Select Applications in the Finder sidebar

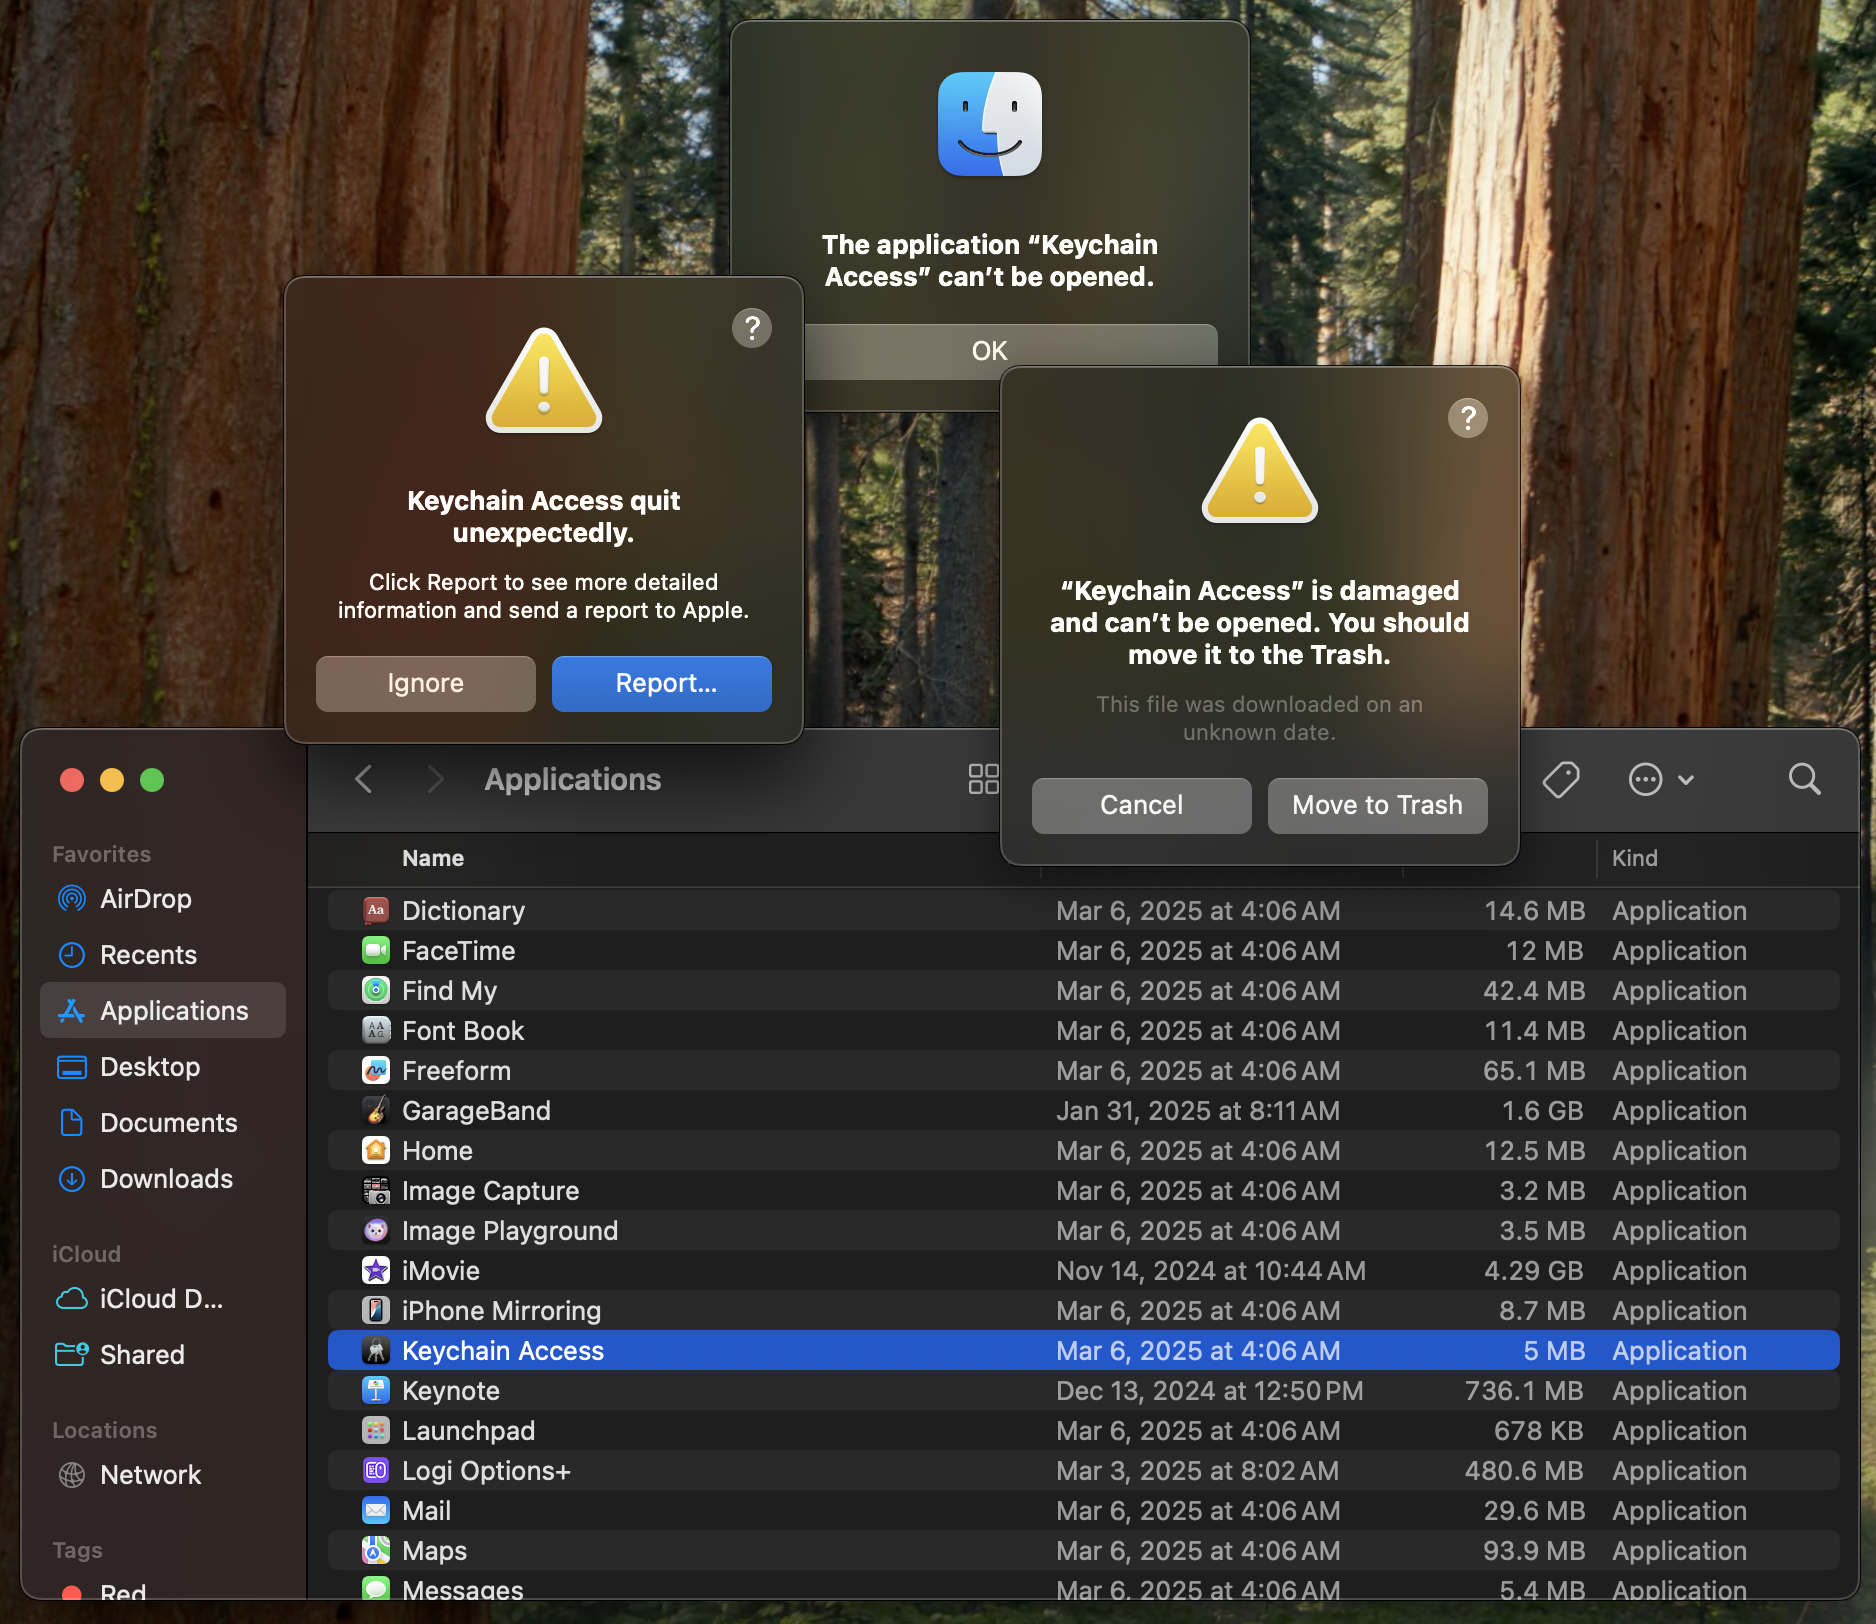(x=163, y=1010)
